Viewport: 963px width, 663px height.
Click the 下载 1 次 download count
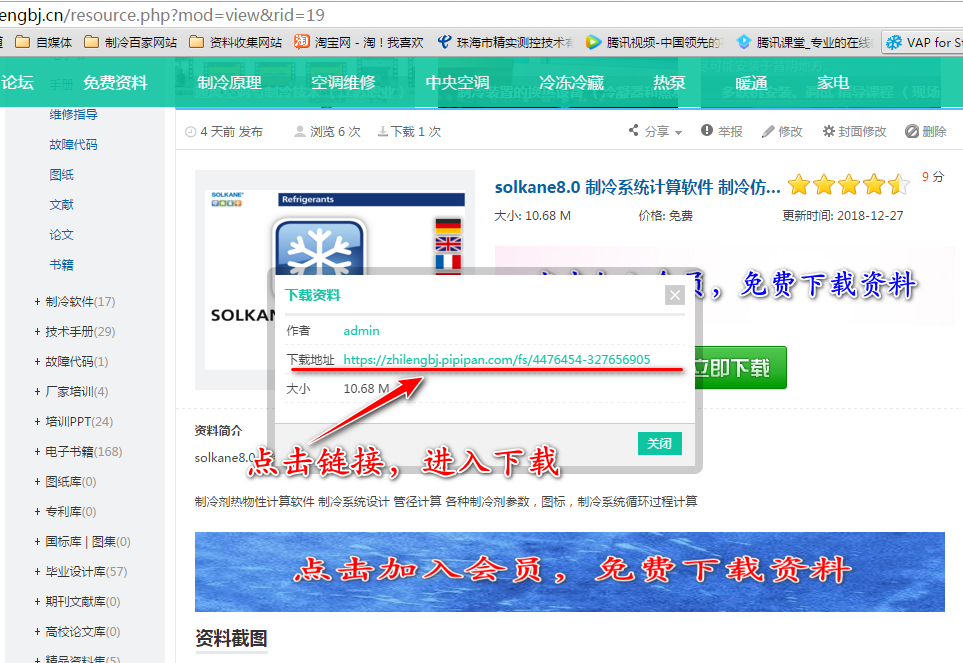click(x=409, y=131)
